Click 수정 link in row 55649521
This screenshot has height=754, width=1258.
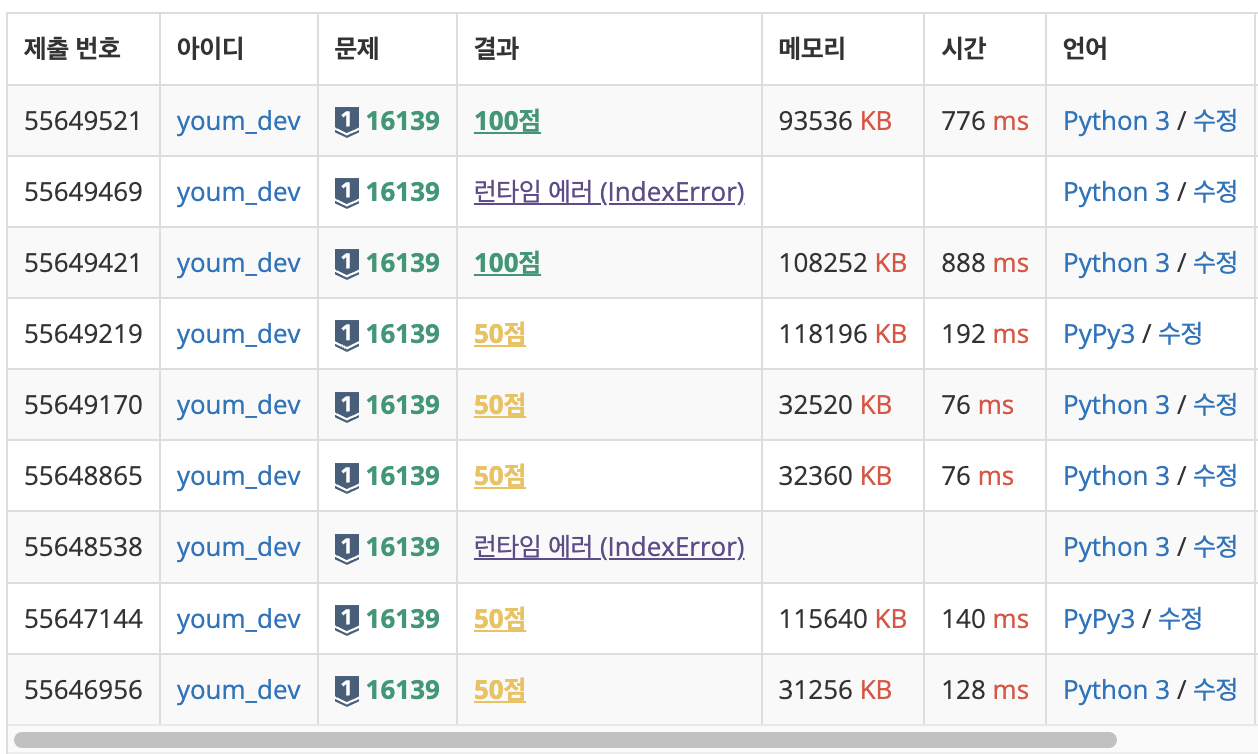[x=1216, y=121]
